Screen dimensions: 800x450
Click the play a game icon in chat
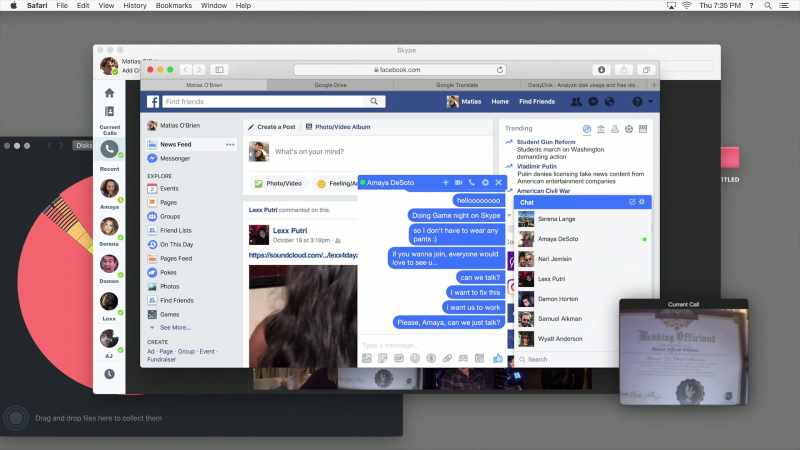tap(463, 359)
